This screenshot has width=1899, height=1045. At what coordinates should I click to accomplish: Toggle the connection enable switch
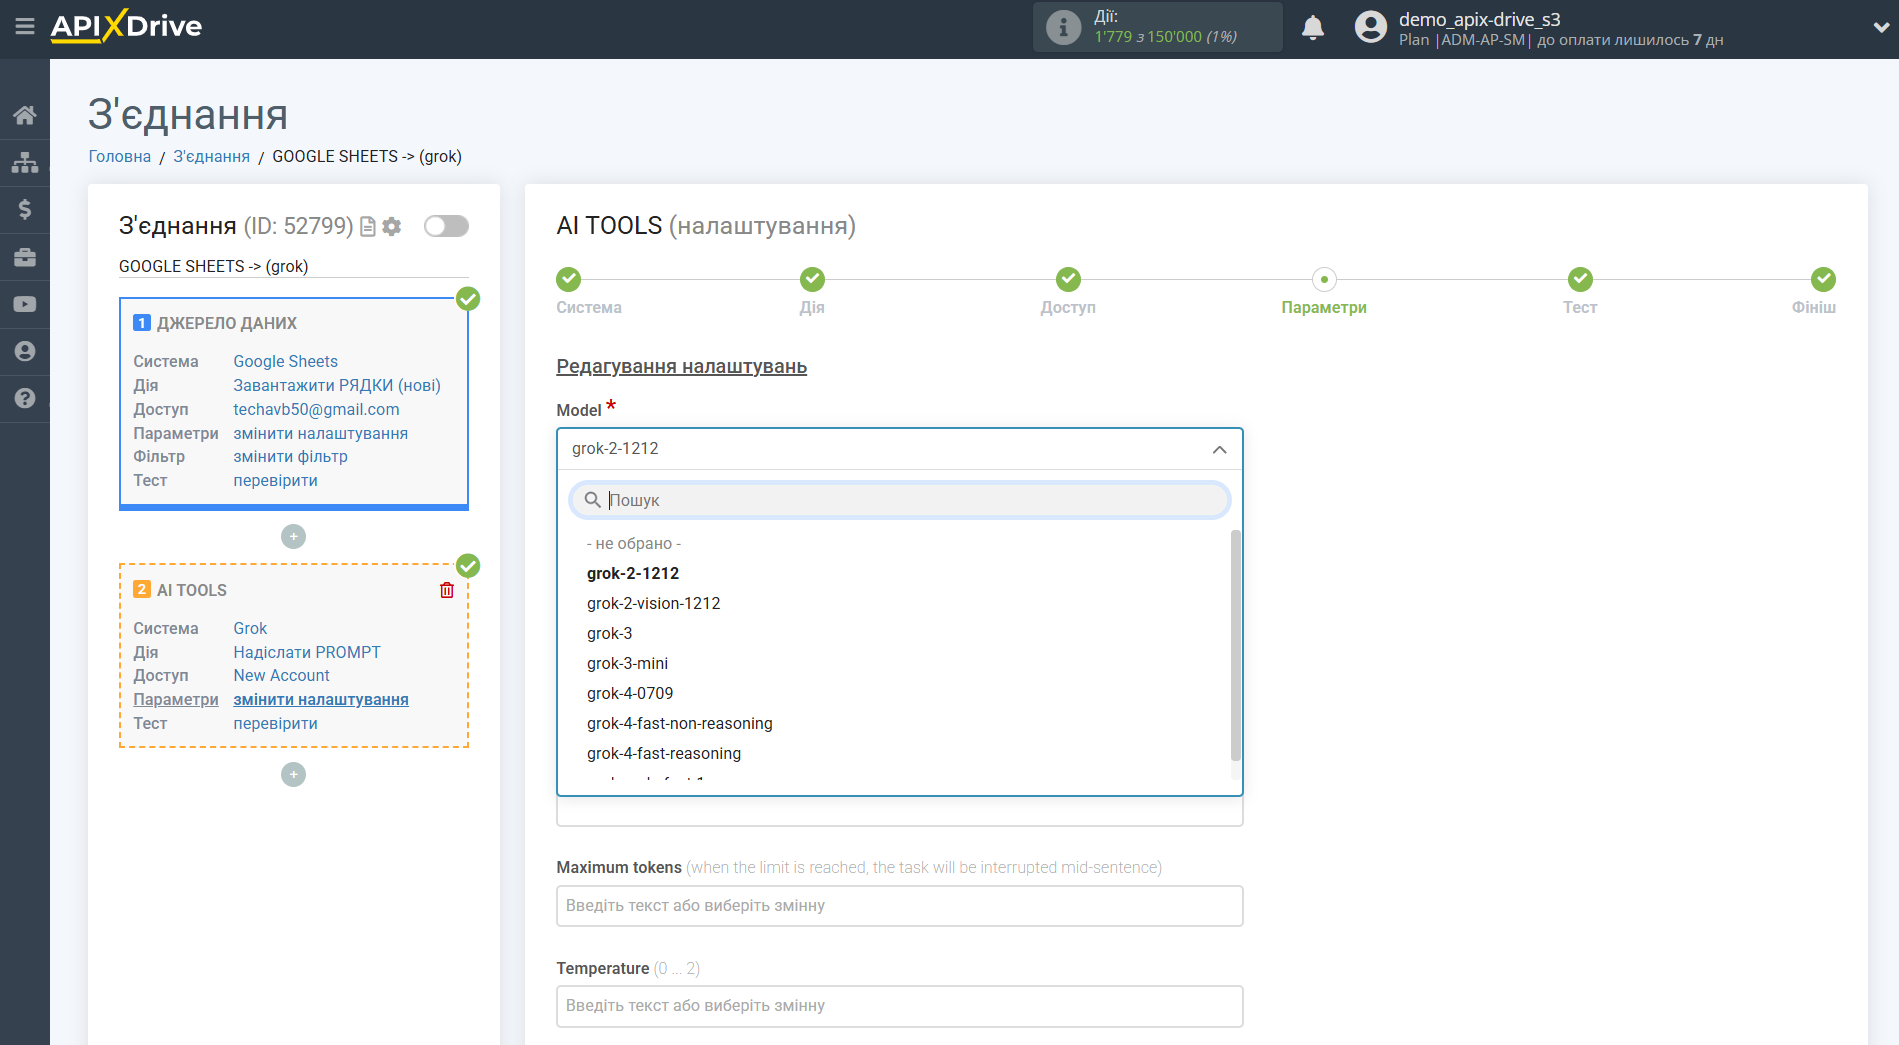446,226
